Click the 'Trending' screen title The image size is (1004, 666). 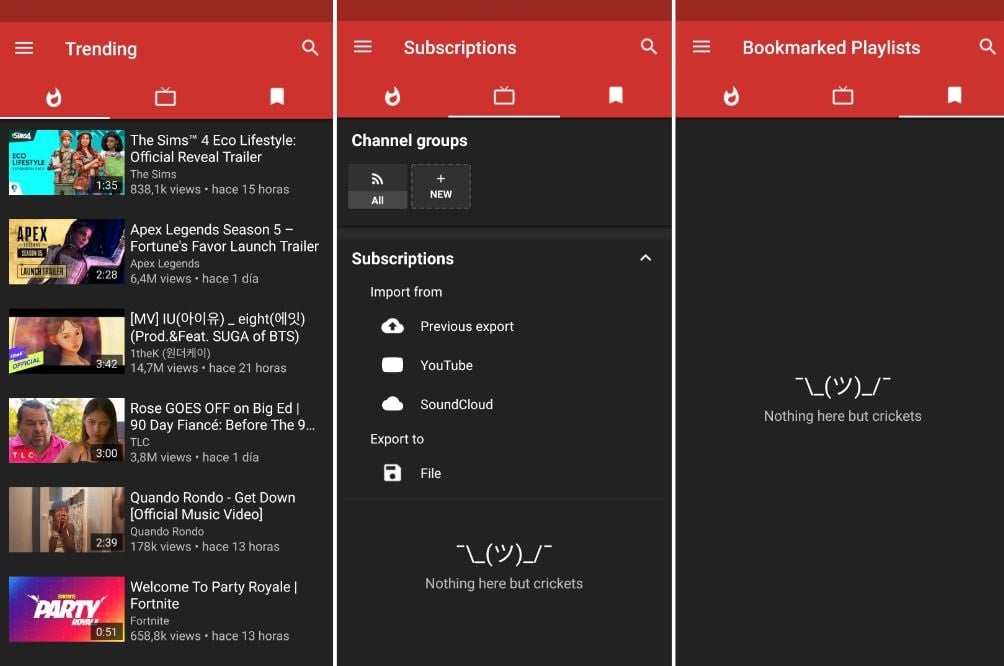pos(101,49)
